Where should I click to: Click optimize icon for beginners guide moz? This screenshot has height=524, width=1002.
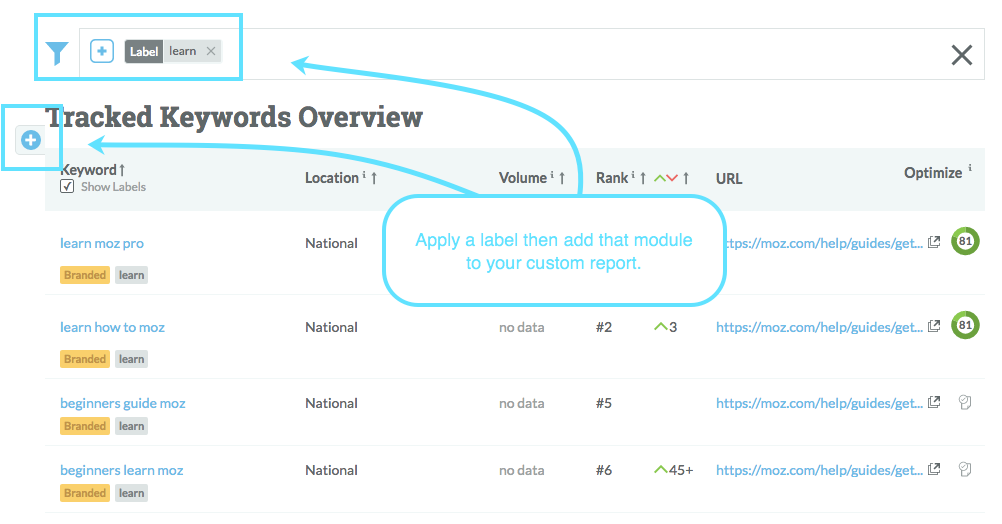[x=965, y=402]
